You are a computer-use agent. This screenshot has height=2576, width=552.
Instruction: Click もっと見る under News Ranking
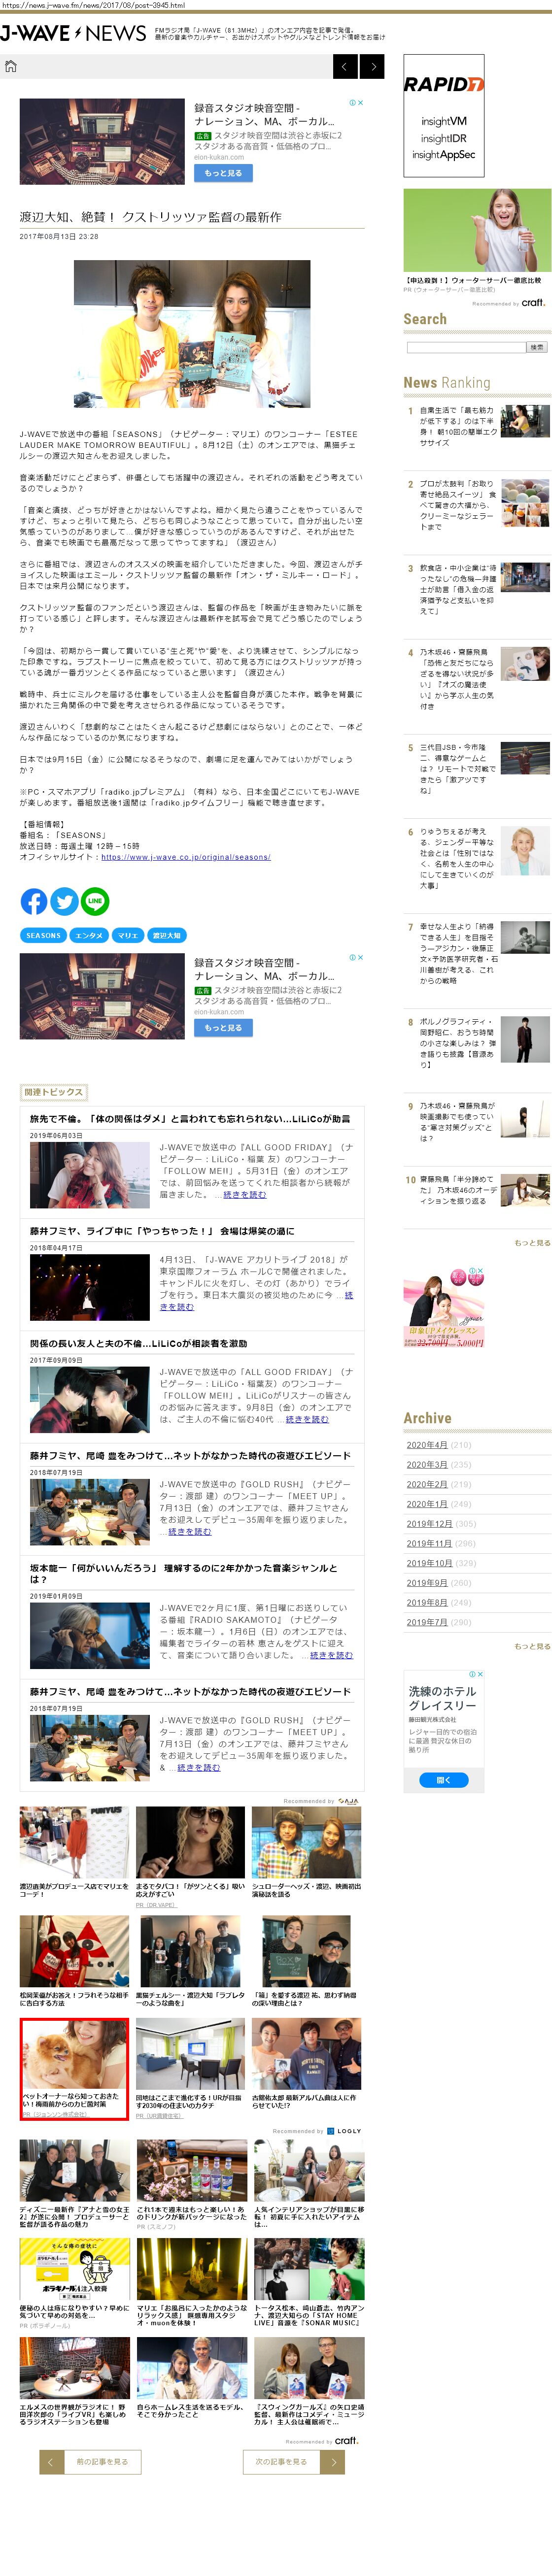coord(532,1243)
